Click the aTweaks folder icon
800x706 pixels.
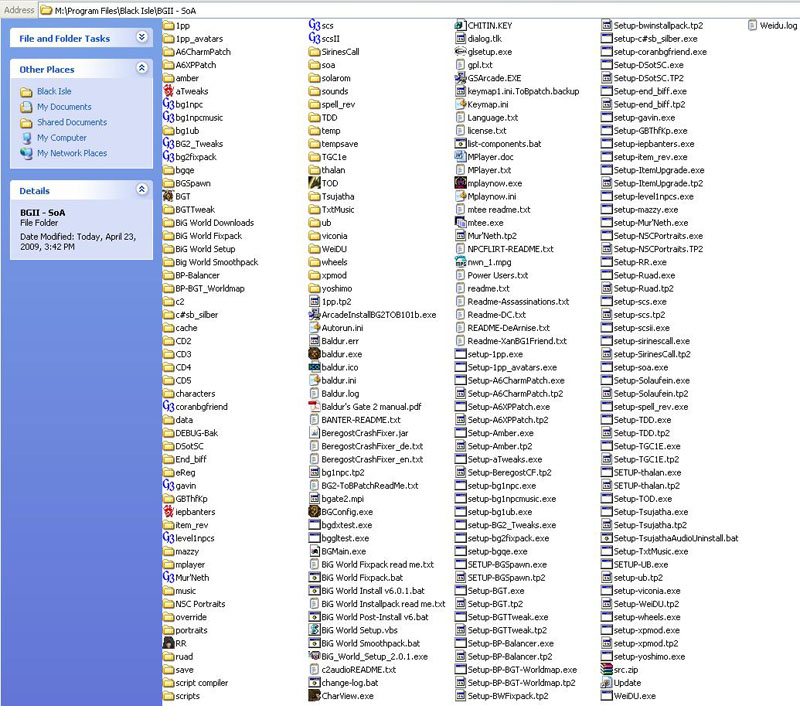pos(168,91)
